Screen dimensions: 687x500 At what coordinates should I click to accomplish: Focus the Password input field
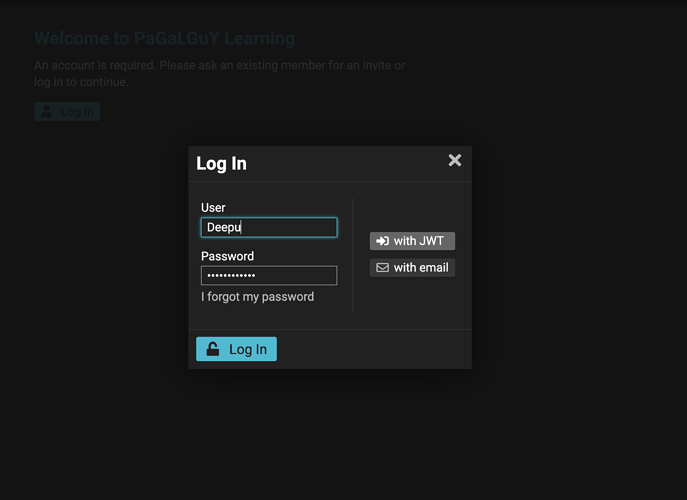coord(269,276)
